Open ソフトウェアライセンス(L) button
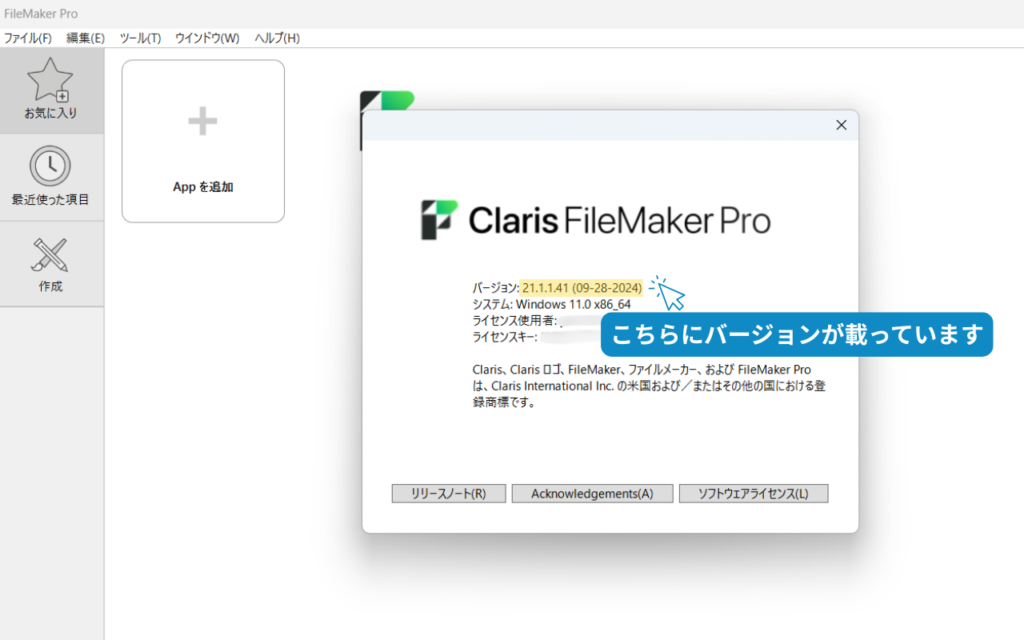The width and height of the screenshot is (1024, 640). click(x=753, y=494)
